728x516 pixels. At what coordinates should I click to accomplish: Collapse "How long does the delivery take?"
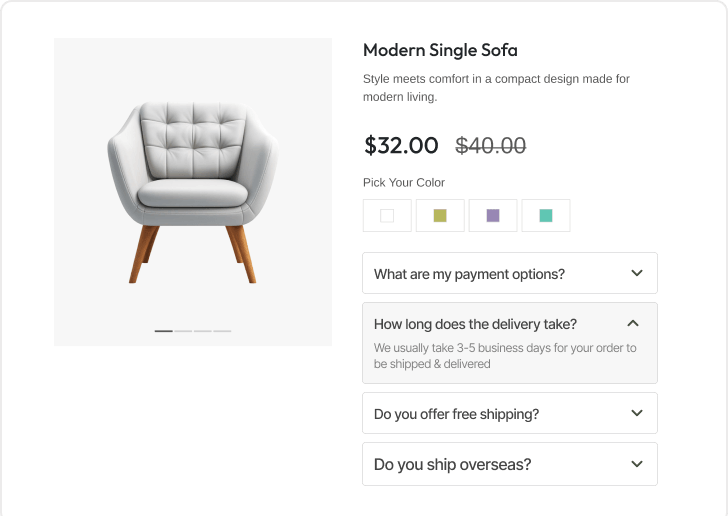tap(475, 324)
